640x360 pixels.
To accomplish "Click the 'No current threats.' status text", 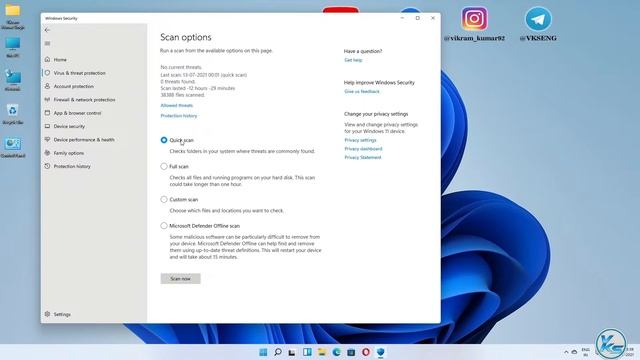I will coord(181,67).
